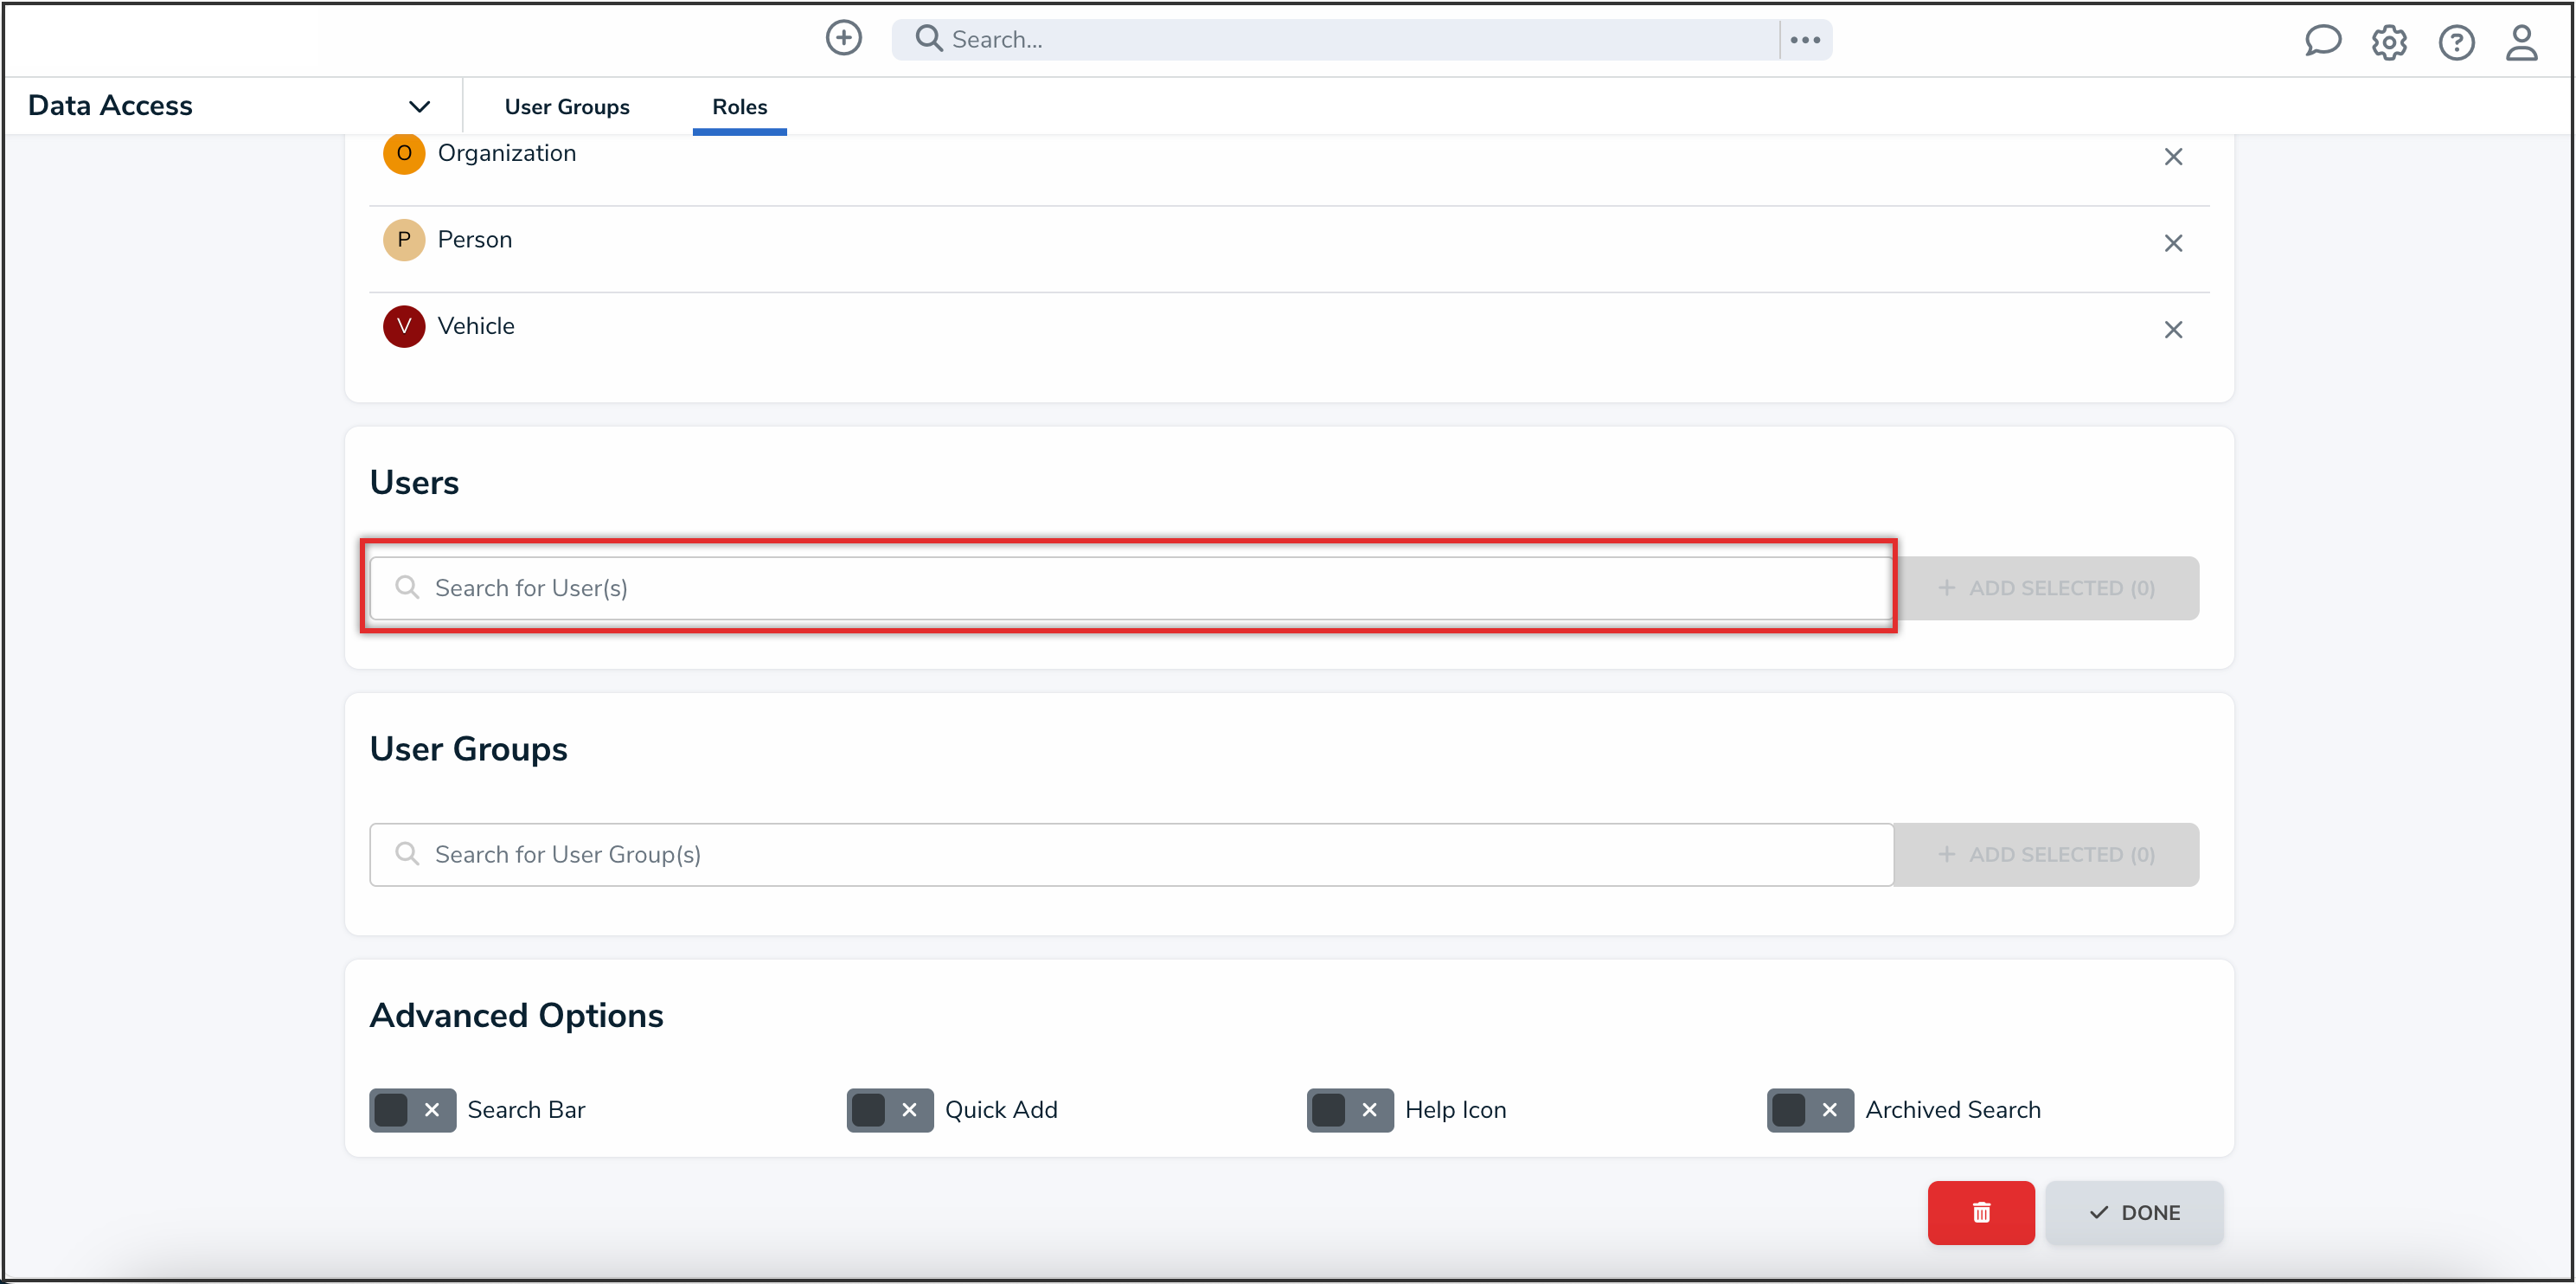Enable the Quick Add toggle

coord(889,1110)
